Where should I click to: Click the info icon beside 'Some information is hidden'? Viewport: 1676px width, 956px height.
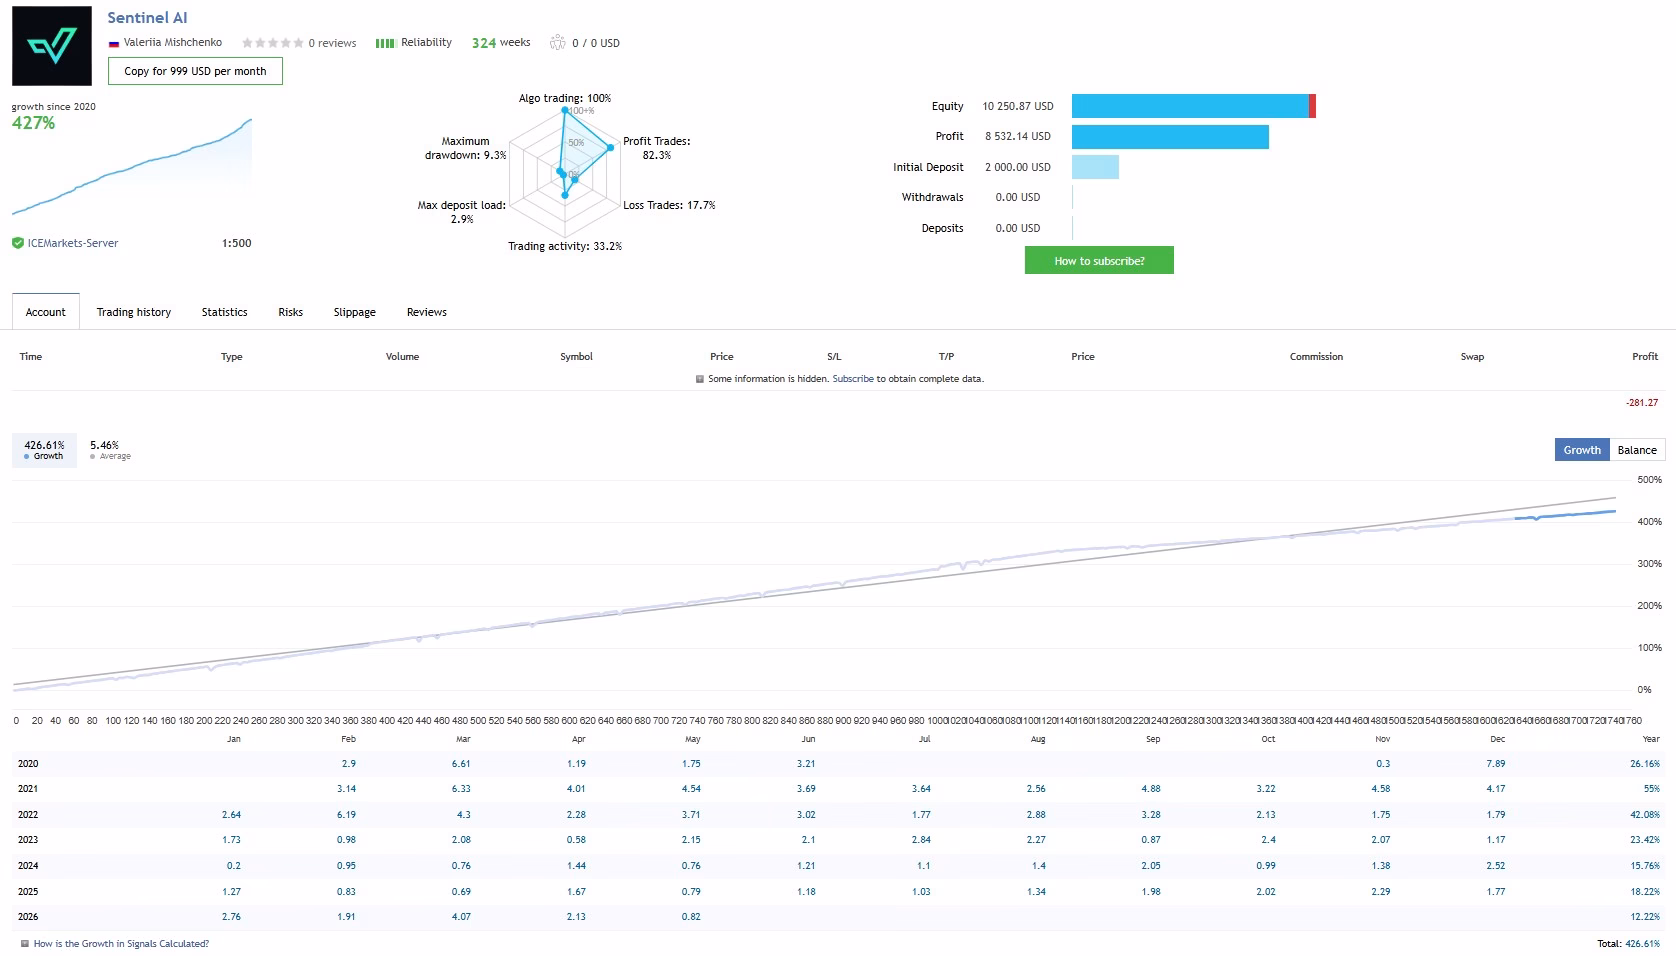coord(700,379)
